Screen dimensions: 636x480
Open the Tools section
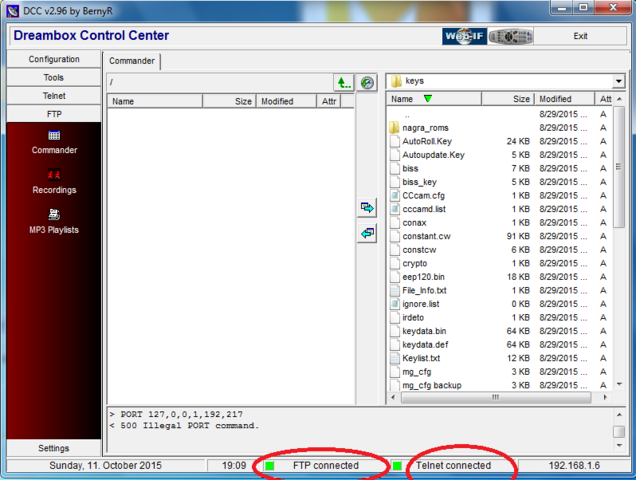[x=54, y=77]
